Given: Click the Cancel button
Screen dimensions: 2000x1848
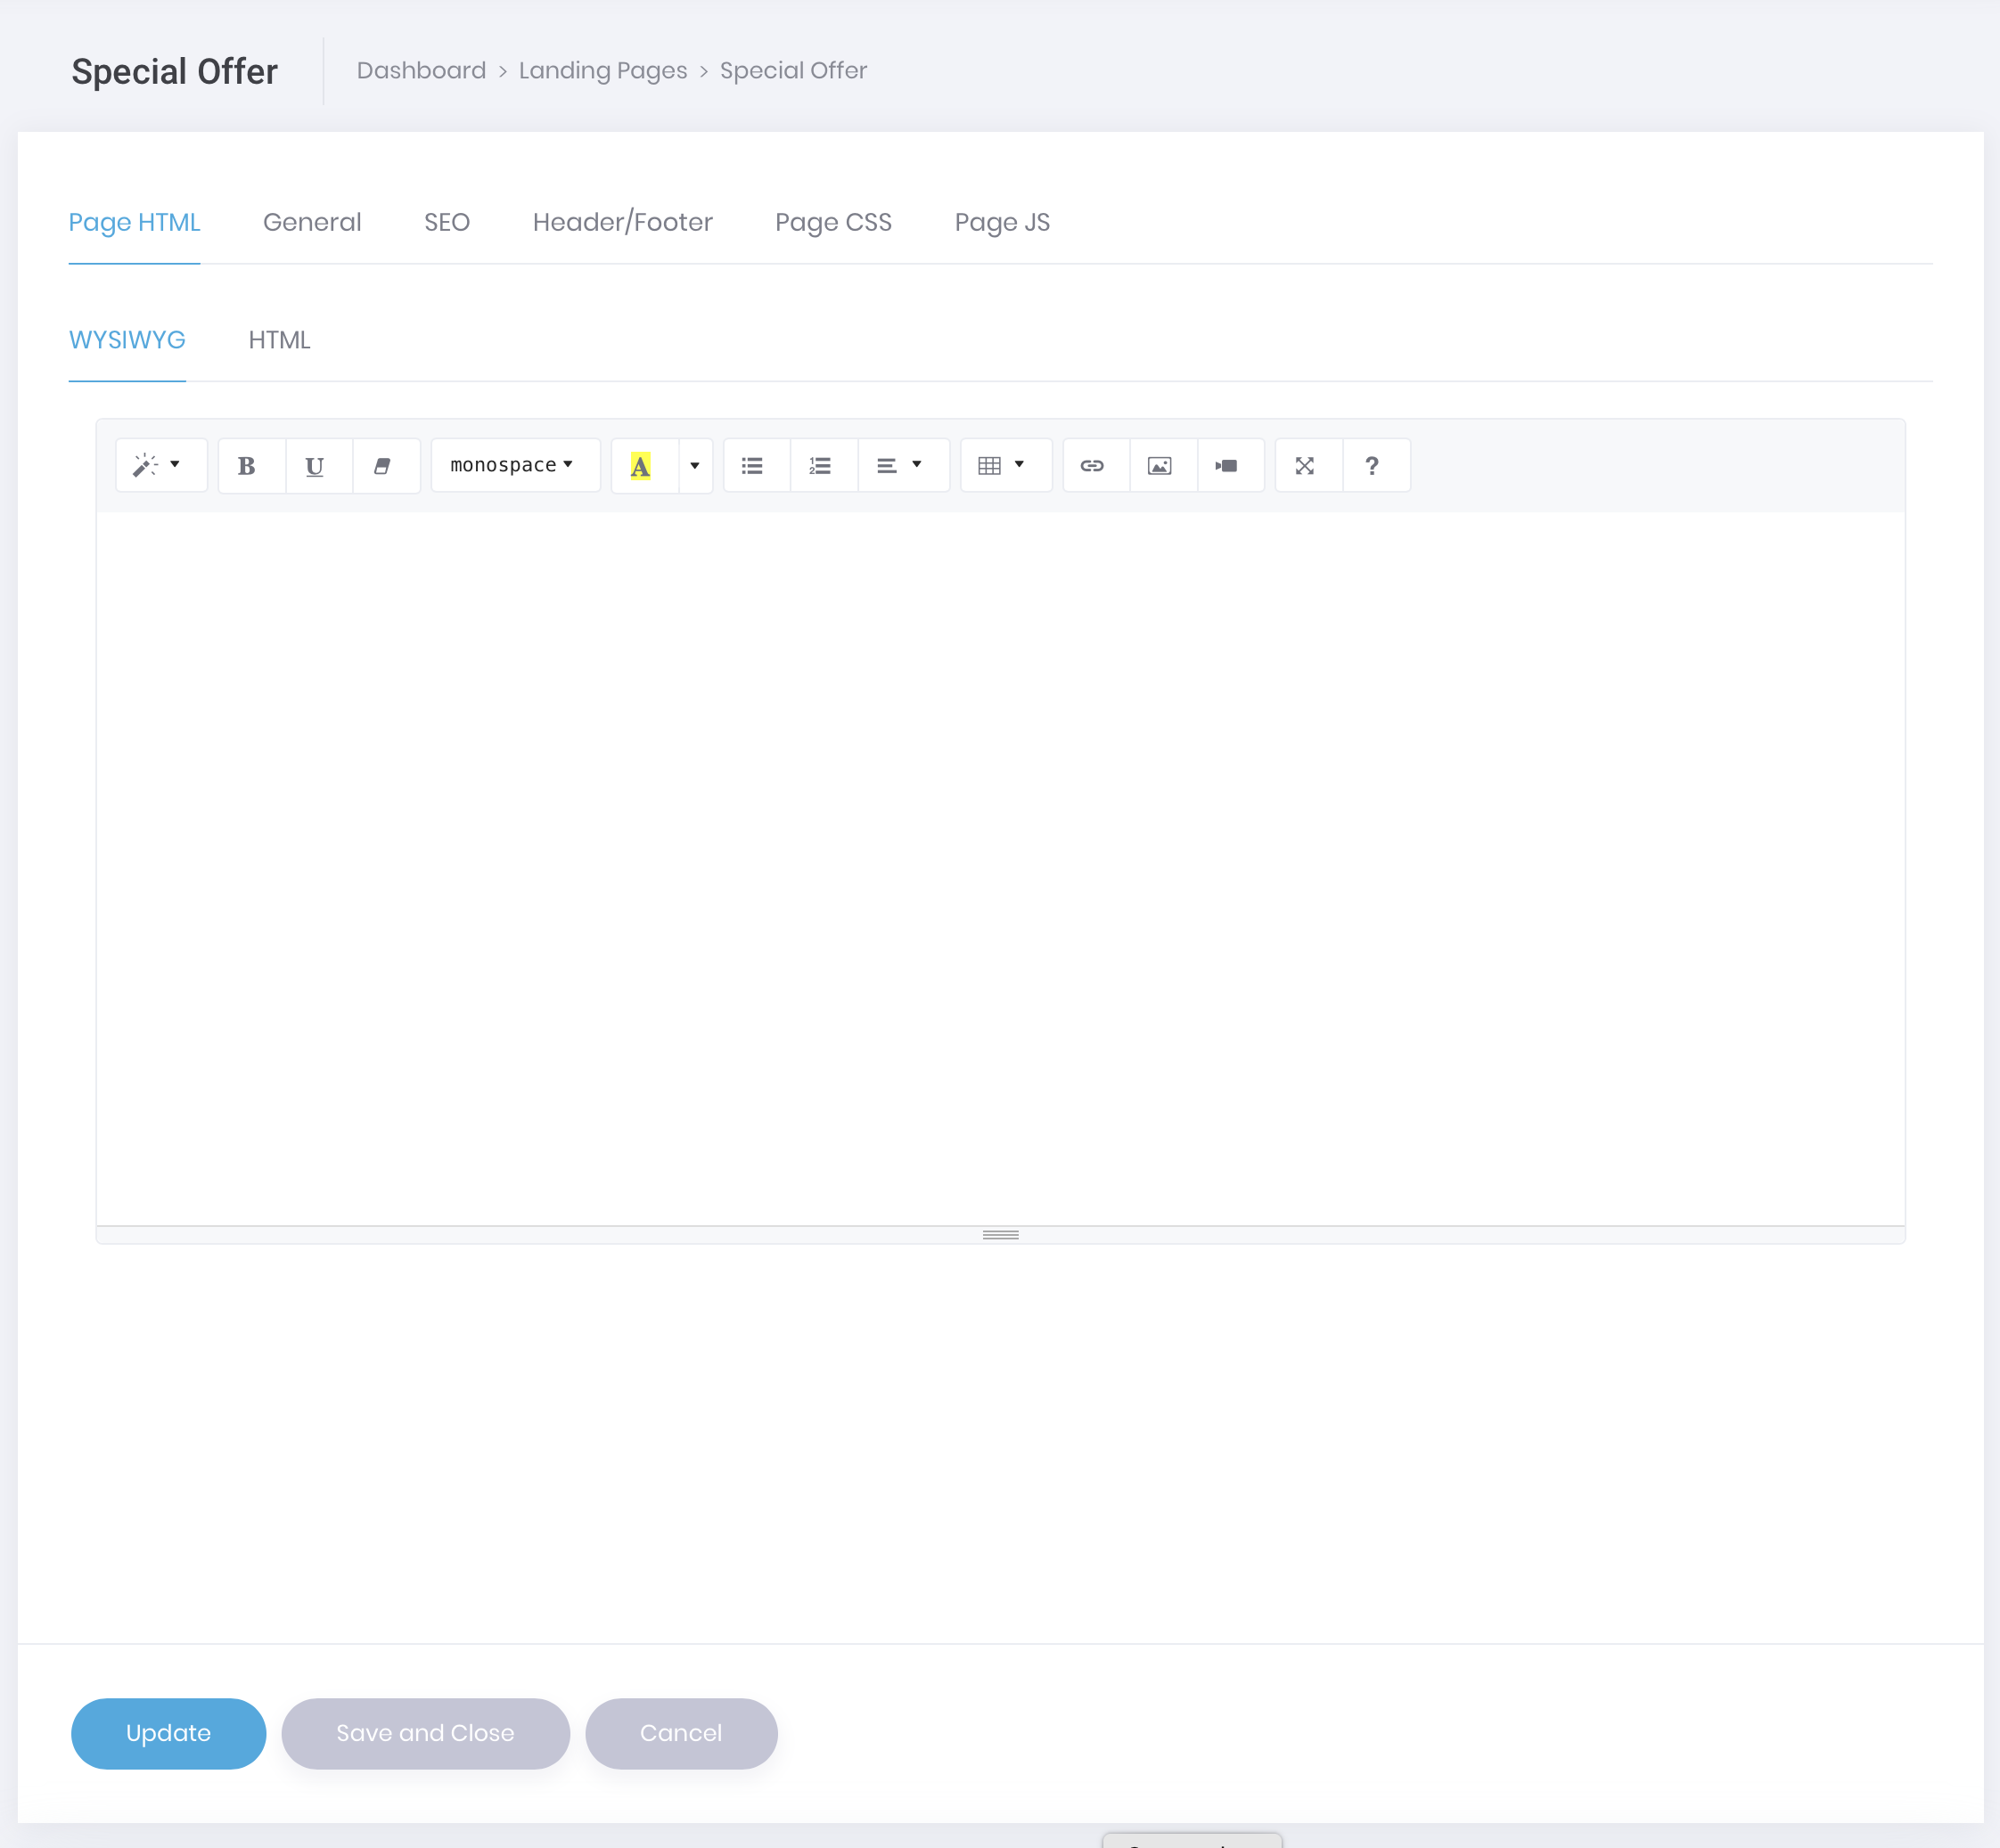Looking at the screenshot, I should (x=681, y=1733).
